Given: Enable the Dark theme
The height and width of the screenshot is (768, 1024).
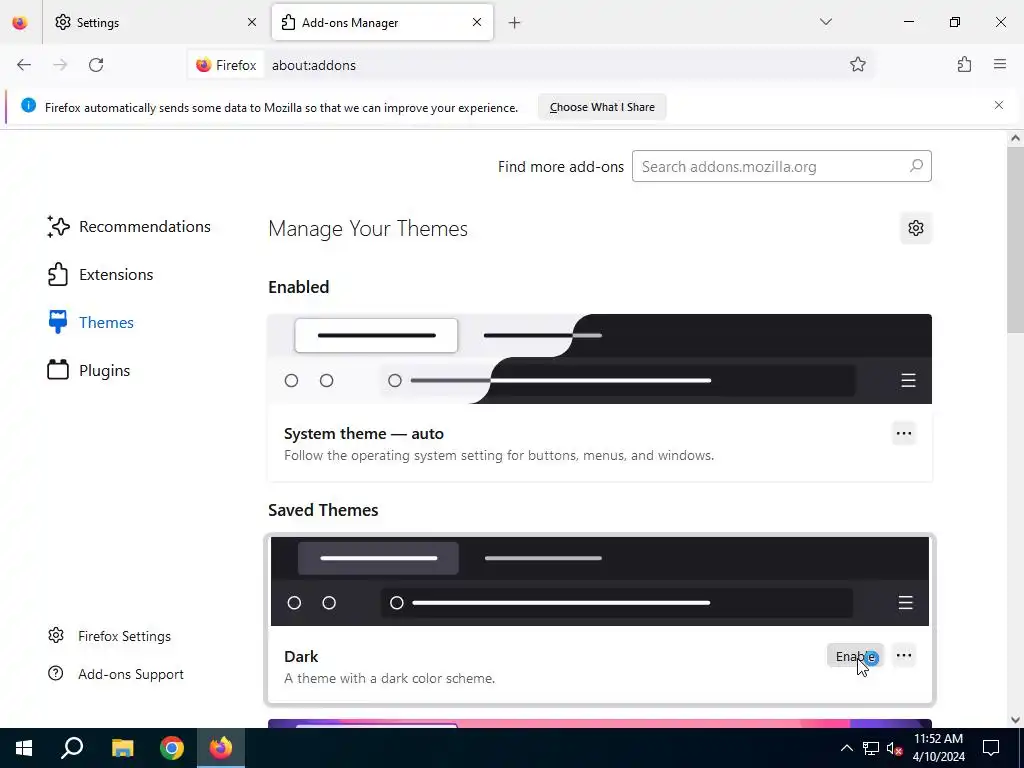Looking at the screenshot, I should (856, 656).
